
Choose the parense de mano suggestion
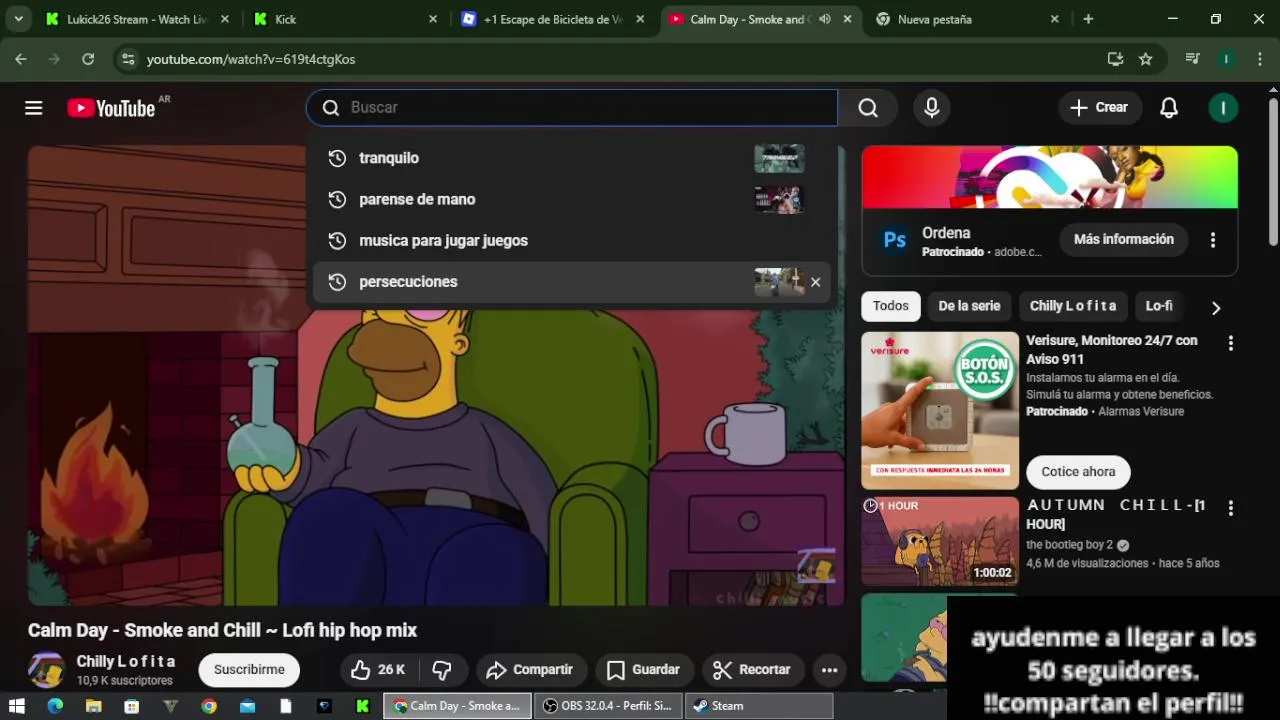point(572,199)
